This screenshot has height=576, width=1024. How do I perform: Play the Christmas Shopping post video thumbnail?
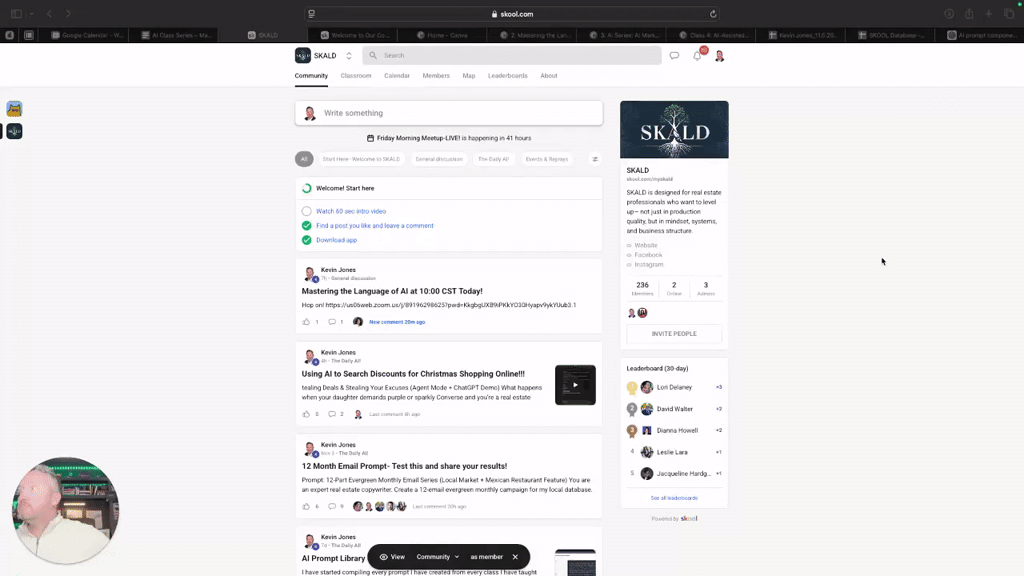click(575, 385)
